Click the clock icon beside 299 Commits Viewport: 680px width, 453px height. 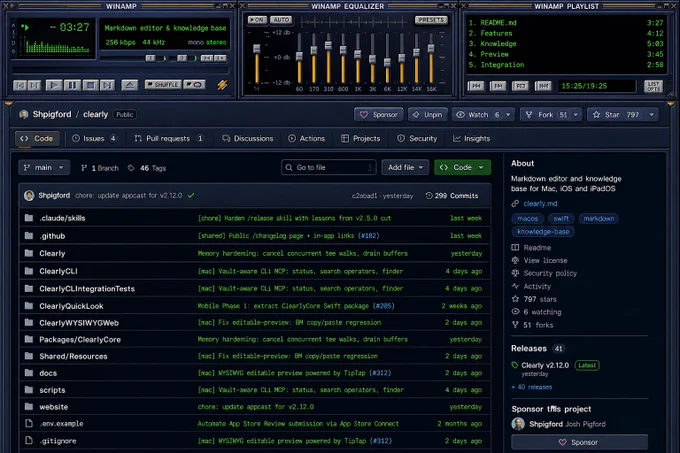tap(429, 196)
